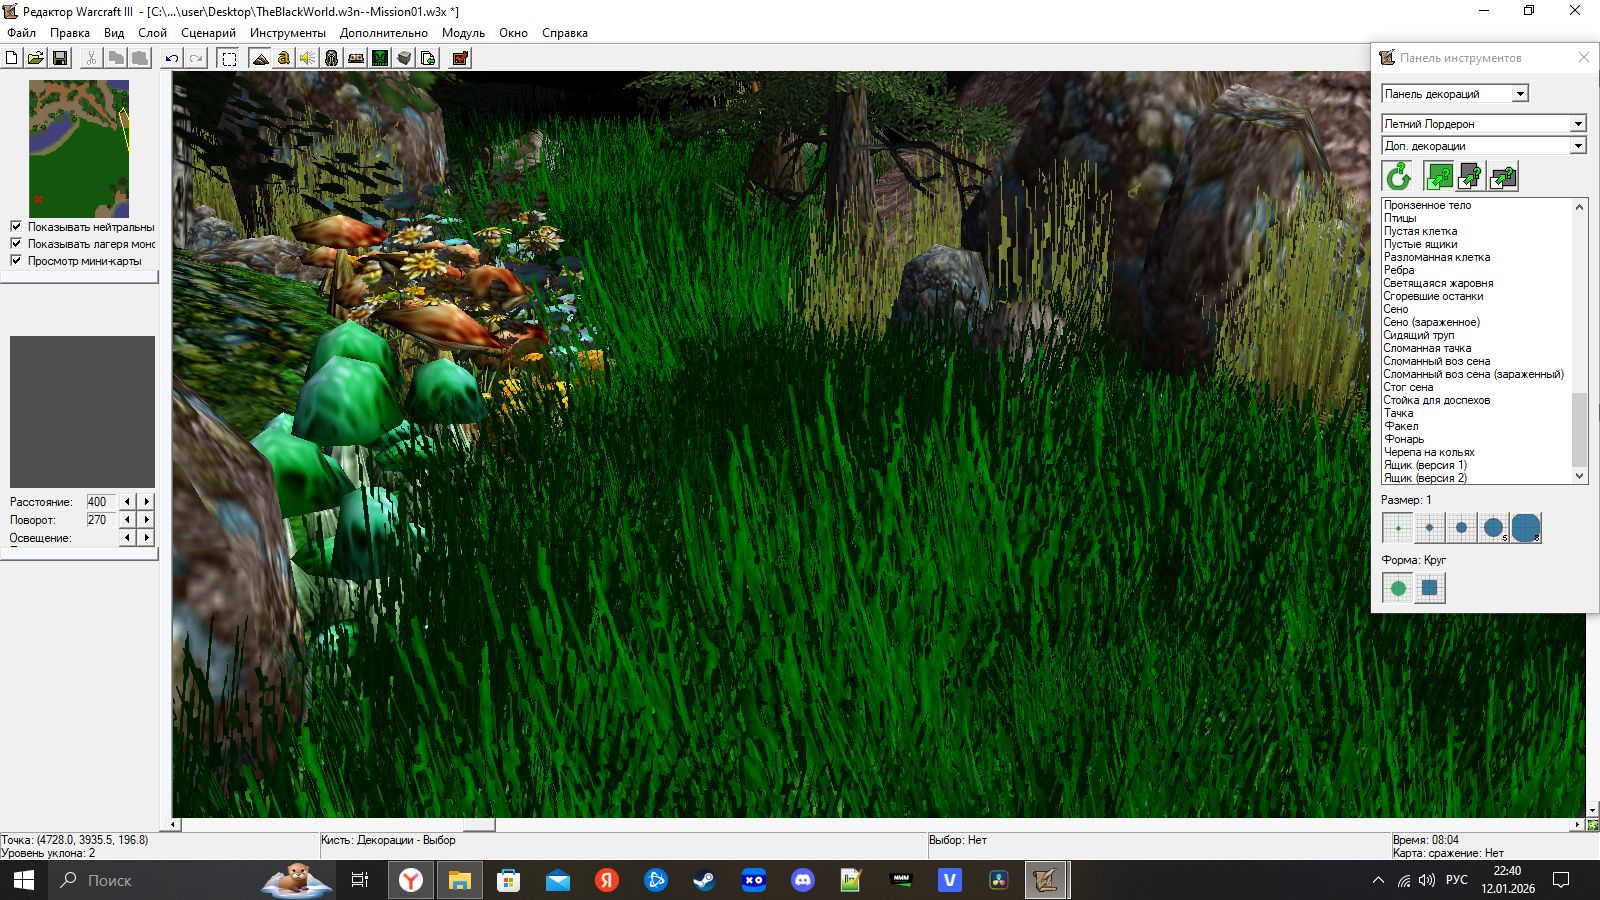Increase Расстояние value with right arrow
This screenshot has width=1600, height=900.
pyautogui.click(x=147, y=502)
